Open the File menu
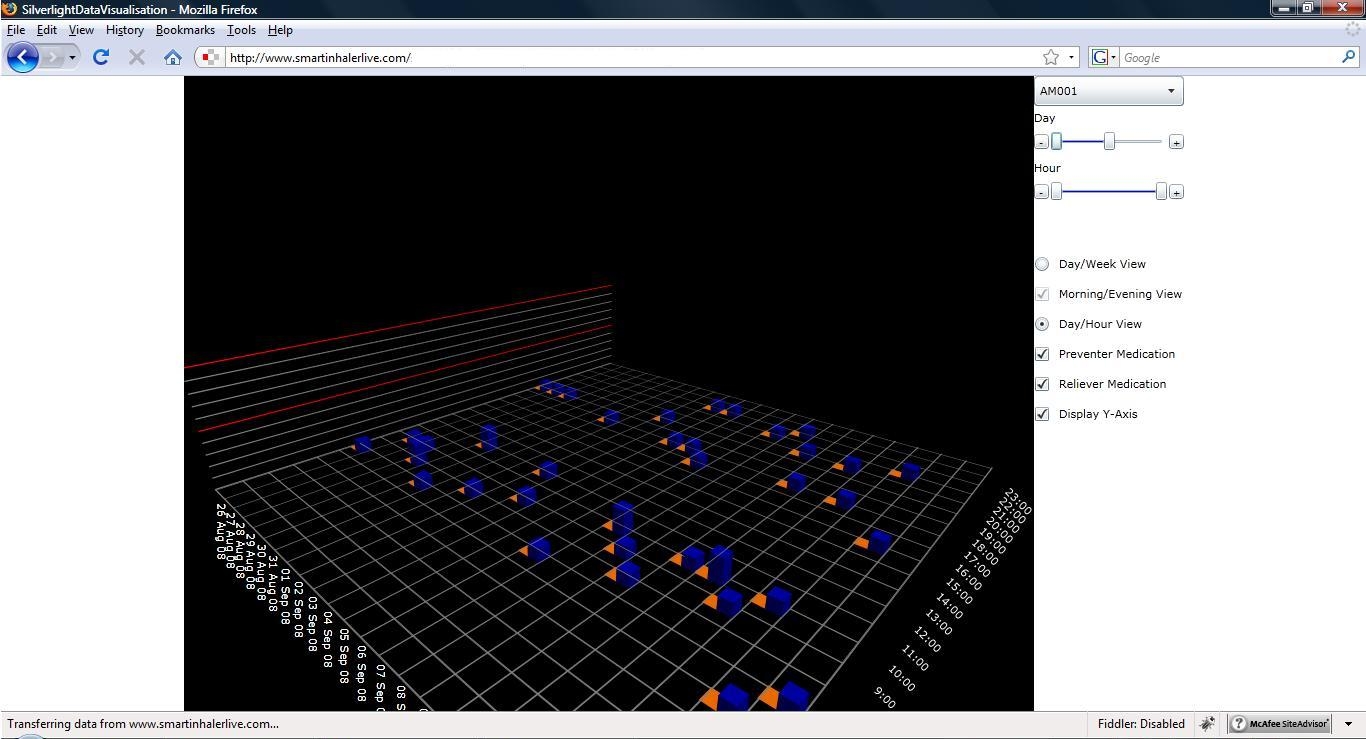 [16, 30]
